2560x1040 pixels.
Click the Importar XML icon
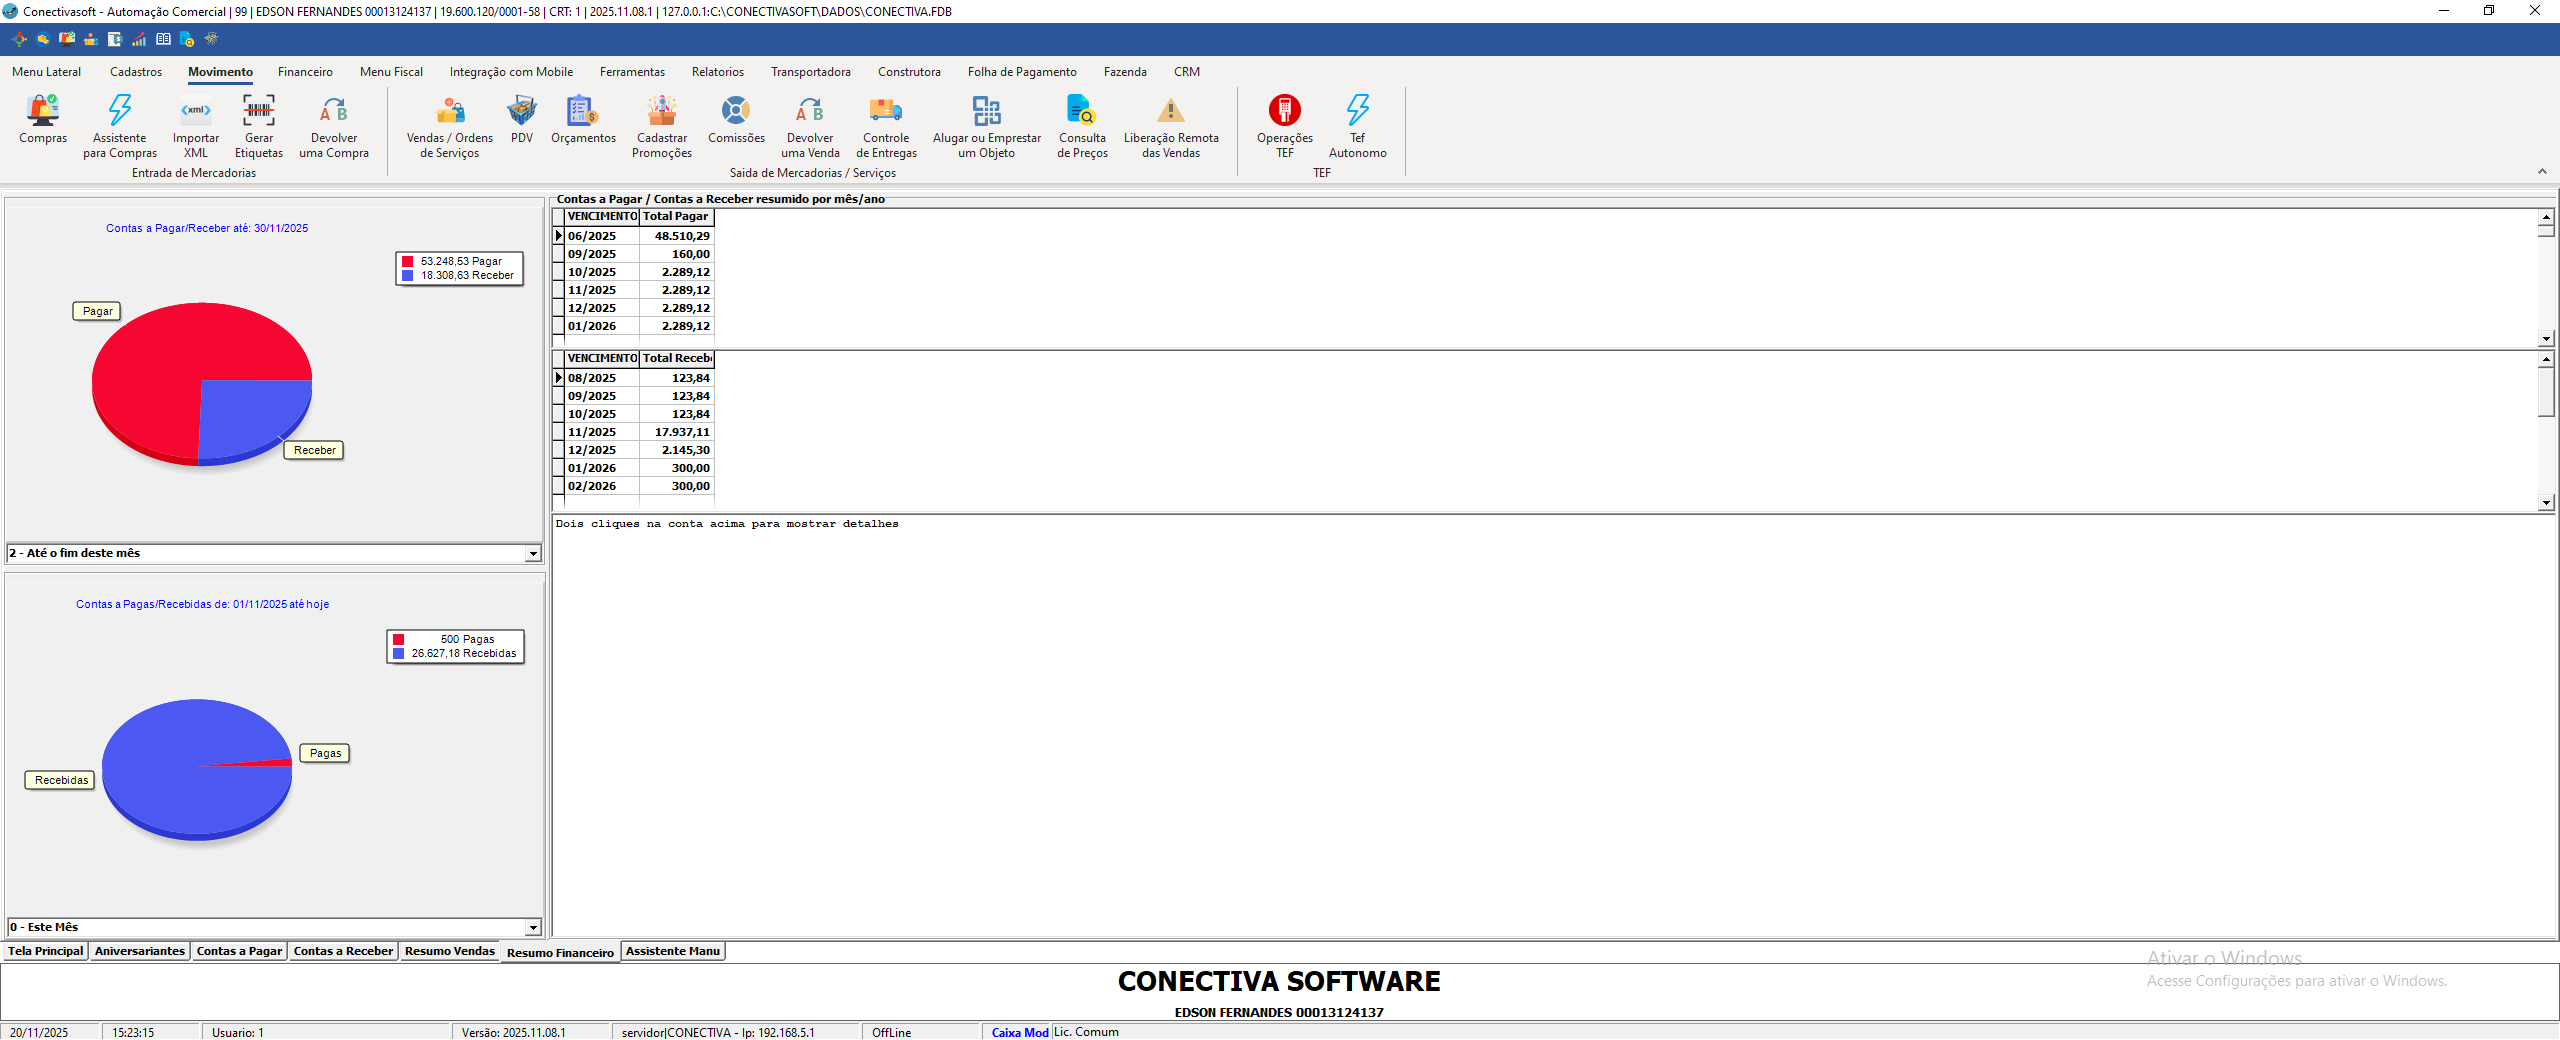click(x=196, y=112)
